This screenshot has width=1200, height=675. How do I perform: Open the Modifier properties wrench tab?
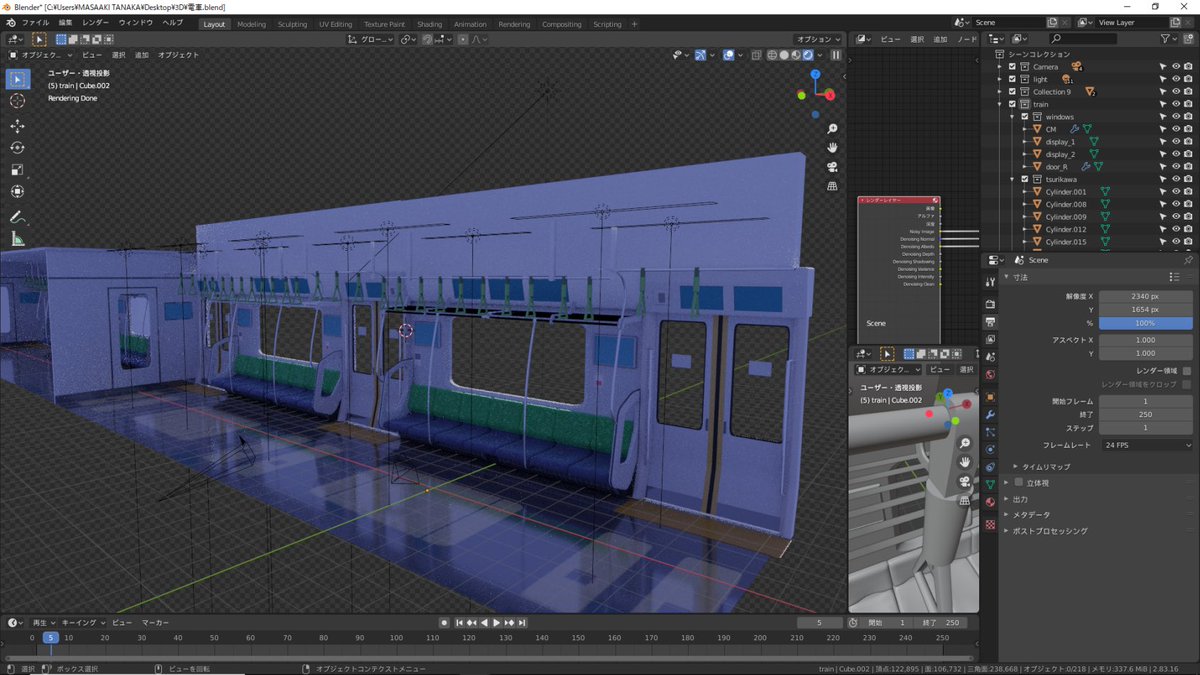click(990, 414)
